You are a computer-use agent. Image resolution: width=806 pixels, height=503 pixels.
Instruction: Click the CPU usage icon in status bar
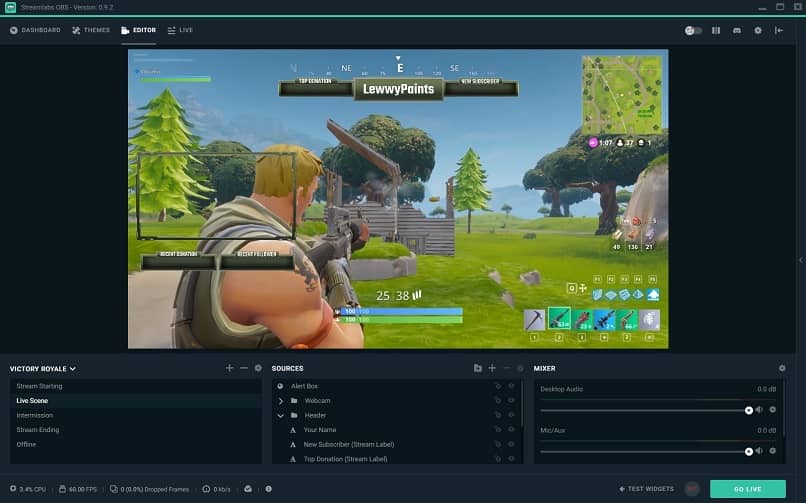click(13, 489)
